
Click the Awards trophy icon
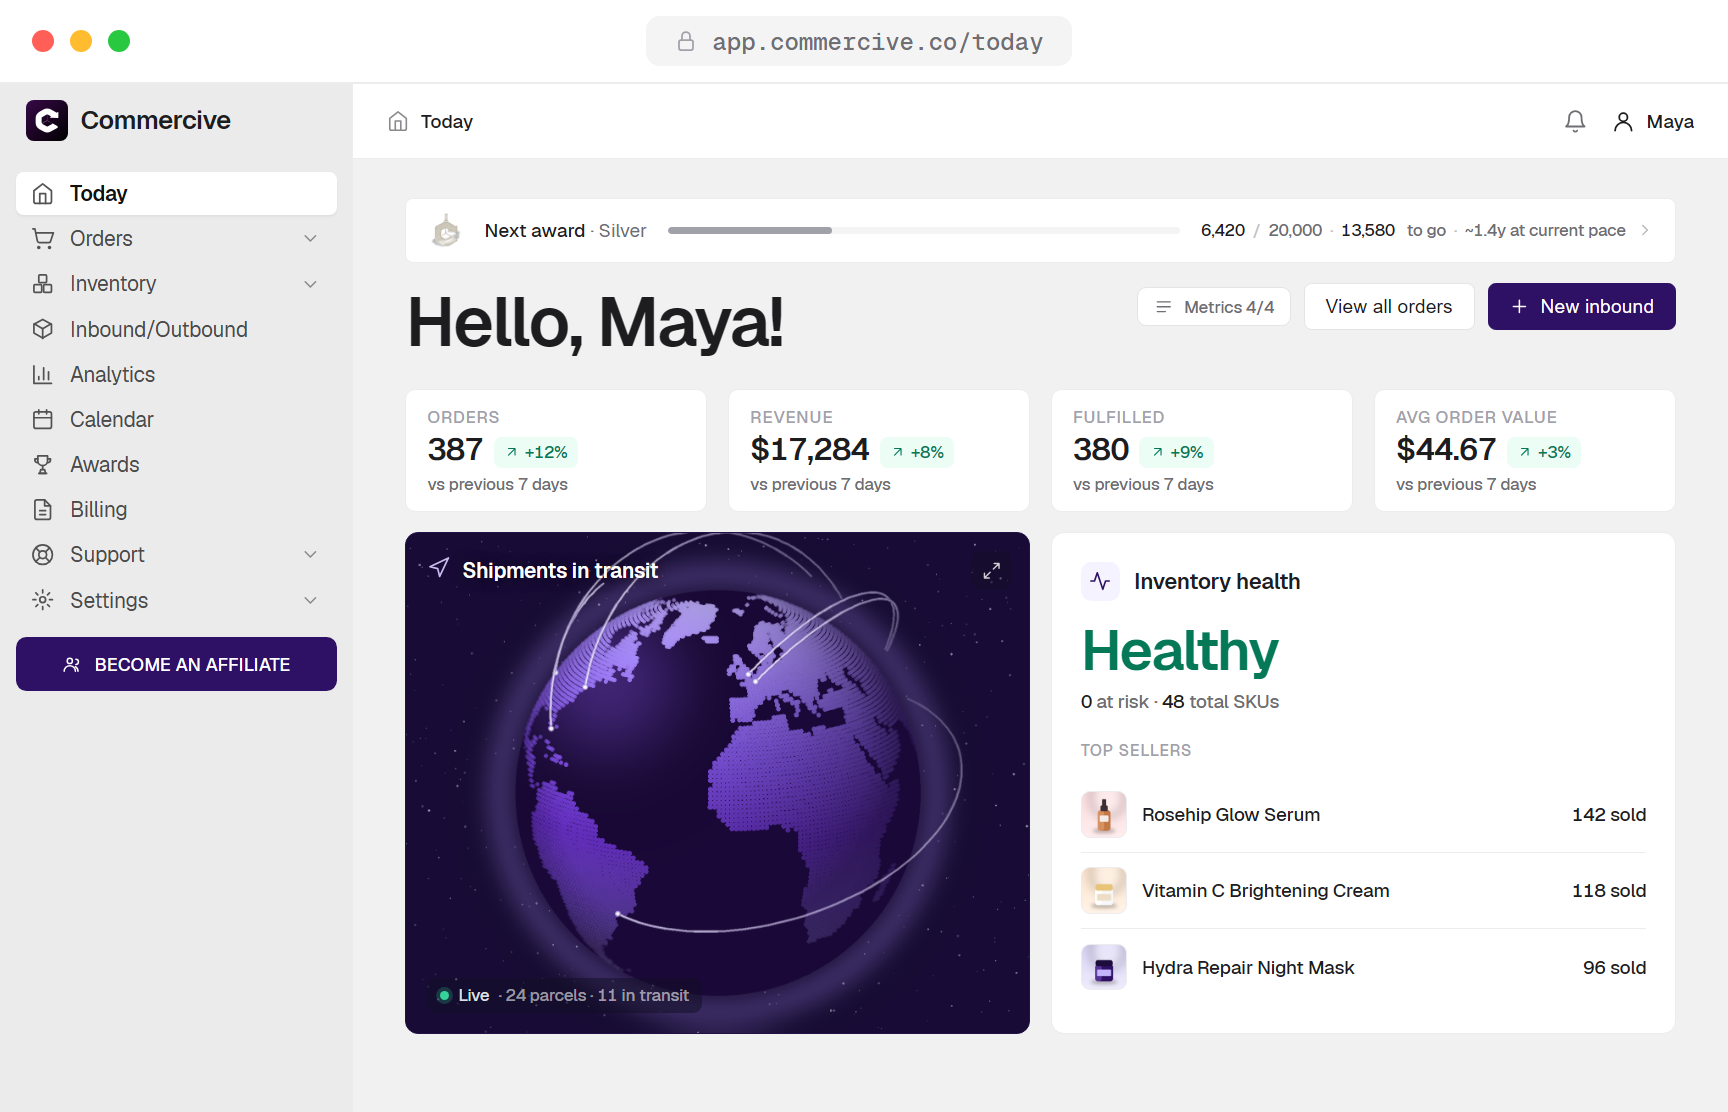click(43, 464)
